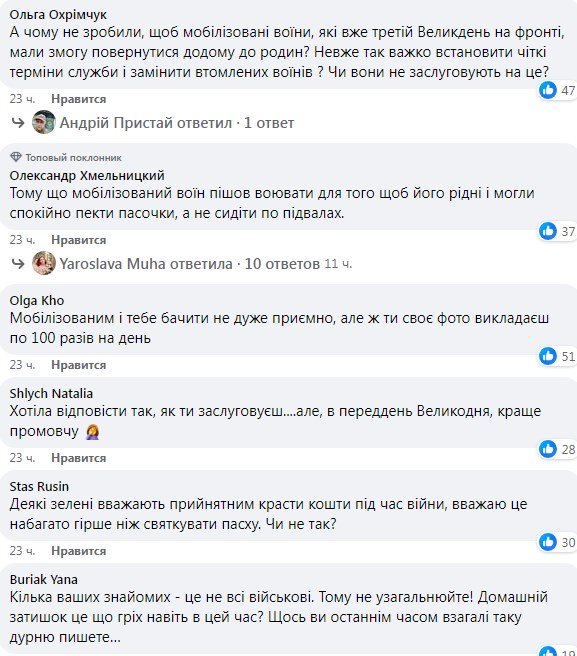
Task: Click Нравится under Stas Rusin's comment
Action: pos(79,551)
